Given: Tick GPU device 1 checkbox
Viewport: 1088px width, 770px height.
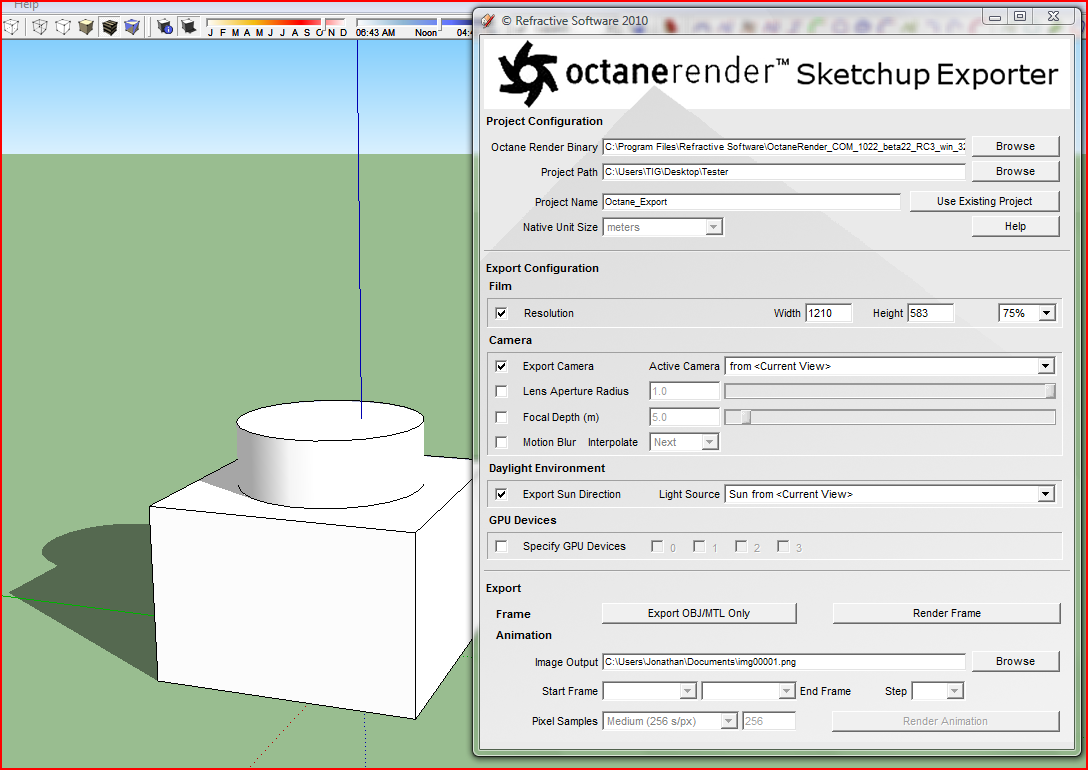Looking at the screenshot, I should pyautogui.click(x=699, y=547).
